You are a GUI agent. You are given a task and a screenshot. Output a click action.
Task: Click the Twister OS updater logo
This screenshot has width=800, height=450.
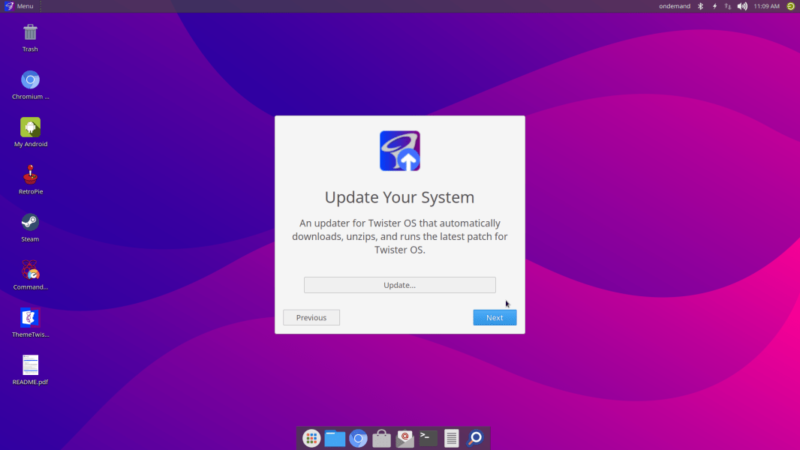point(399,151)
